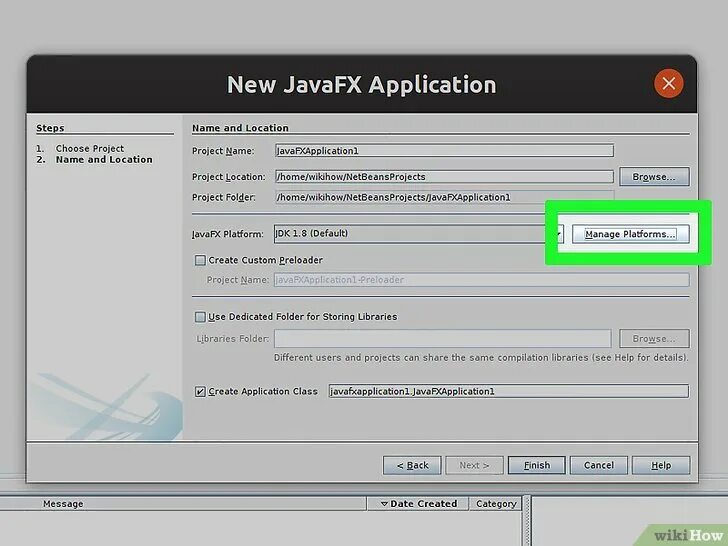Screen dimensions: 728x546
Task: Click the shared libraries help text
Action: tap(481, 358)
